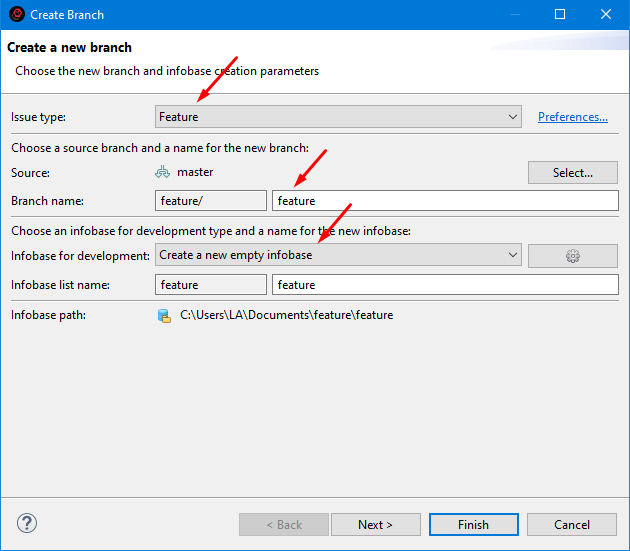Viewport: 630px width, 551px height.
Task: Click the disabled Back button
Action: coord(283,525)
